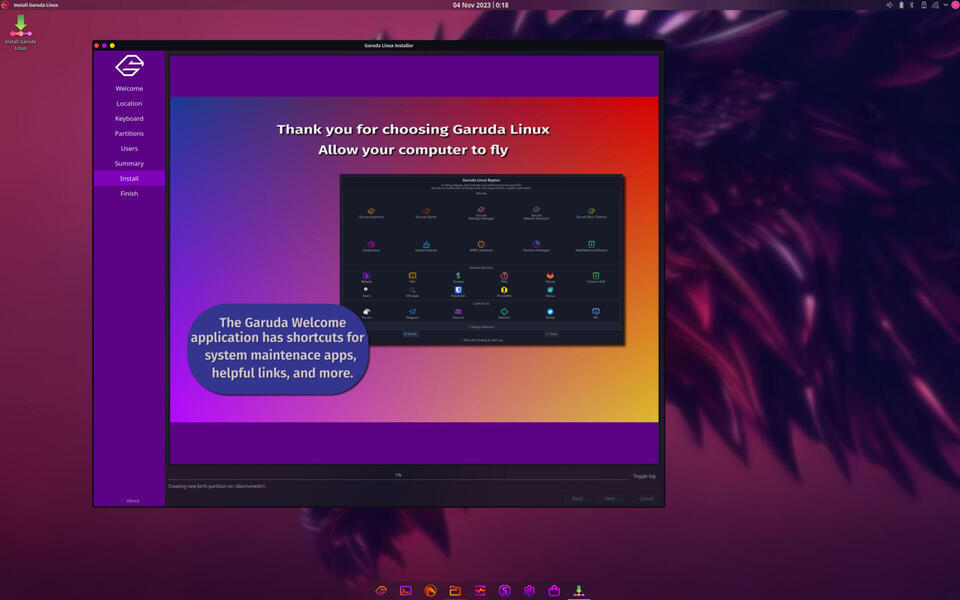Image resolution: width=960 pixels, height=600 pixels.
Task: Open the software store bag dock icon
Action: [554, 590]
